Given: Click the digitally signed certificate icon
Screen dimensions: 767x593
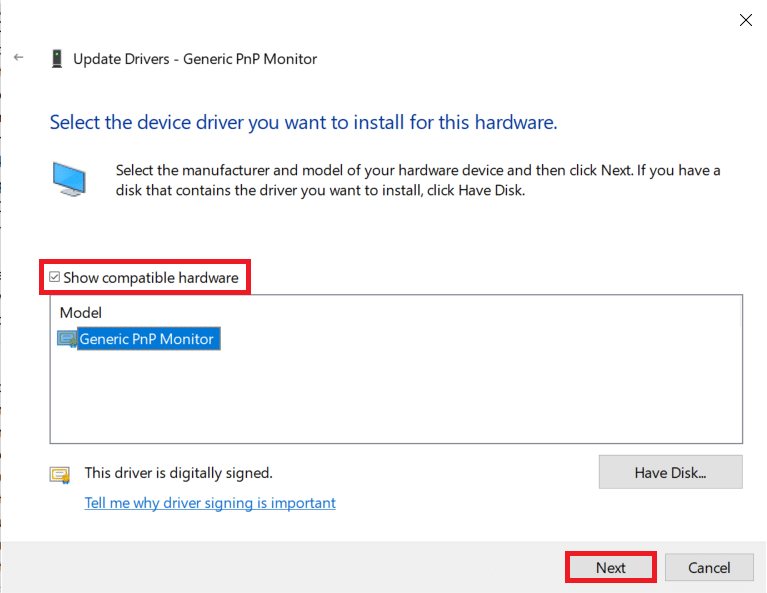Looking at the screenshot, I should (x=60, y=474).
